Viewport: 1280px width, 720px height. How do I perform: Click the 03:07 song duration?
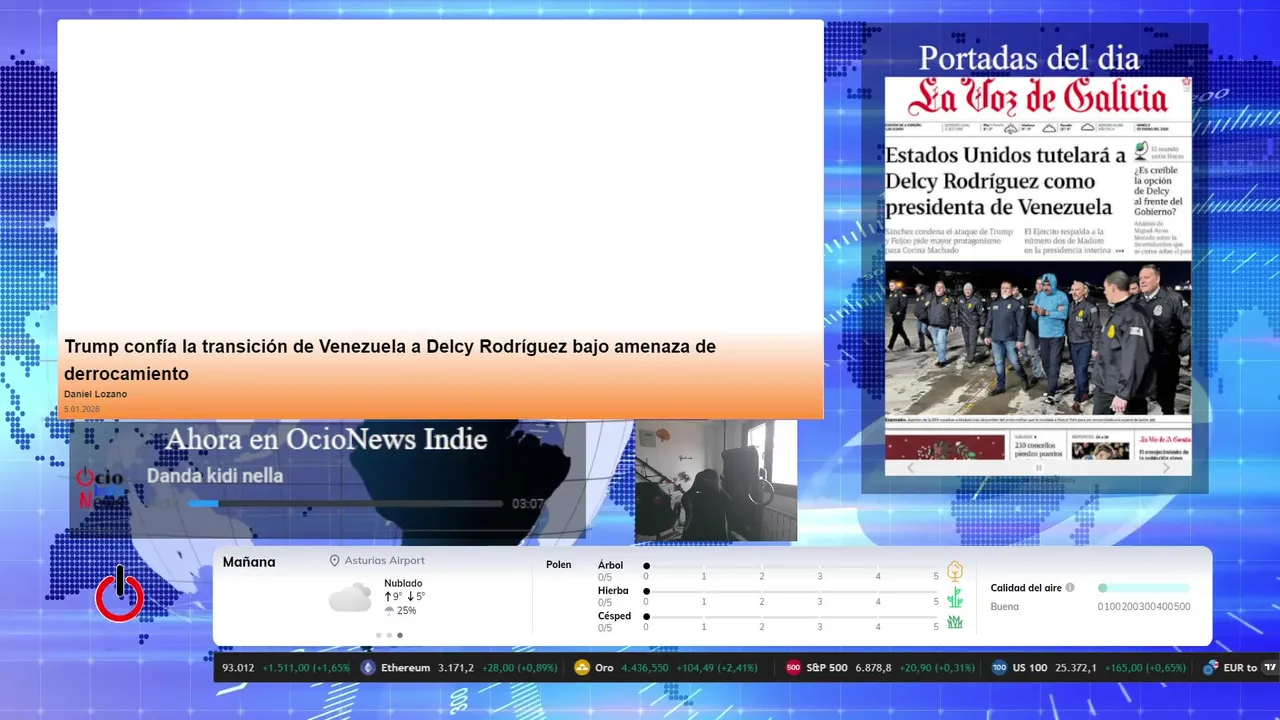[527, 504]
